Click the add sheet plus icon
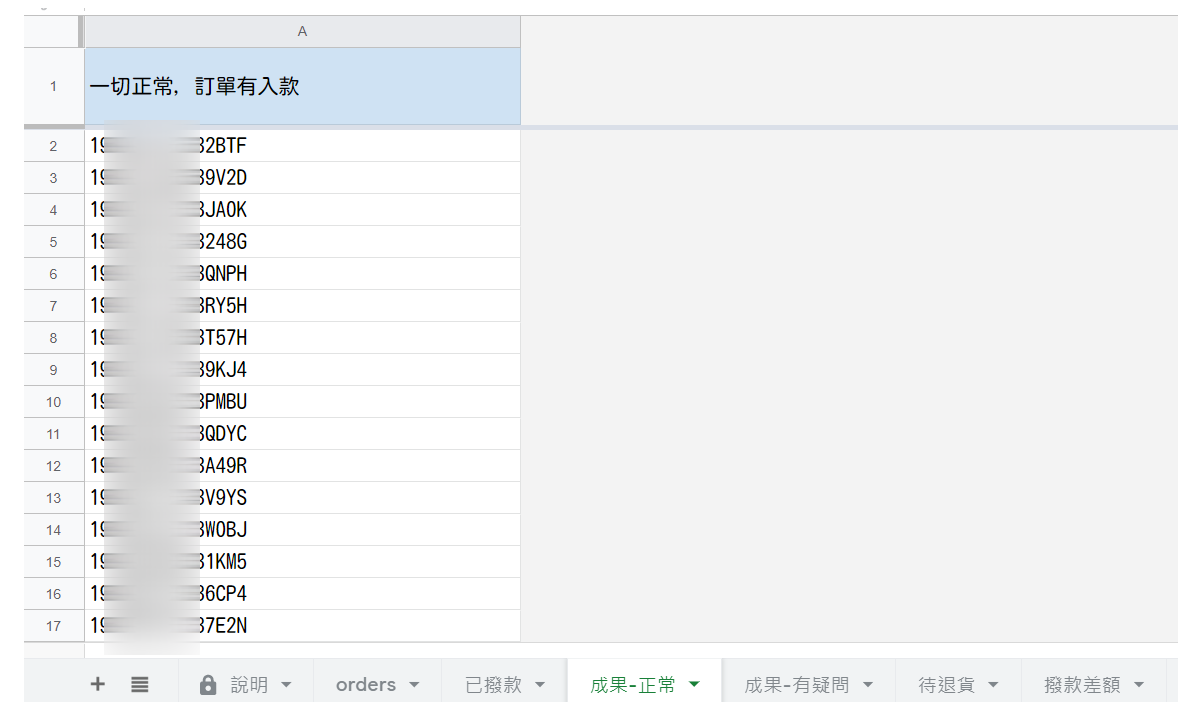Screen dimensions: 1193x721 click(97, 685)
